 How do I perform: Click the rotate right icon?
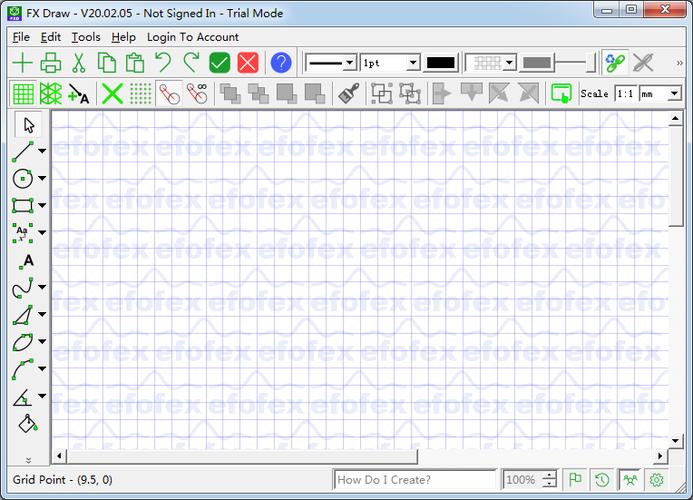point(529,94)
